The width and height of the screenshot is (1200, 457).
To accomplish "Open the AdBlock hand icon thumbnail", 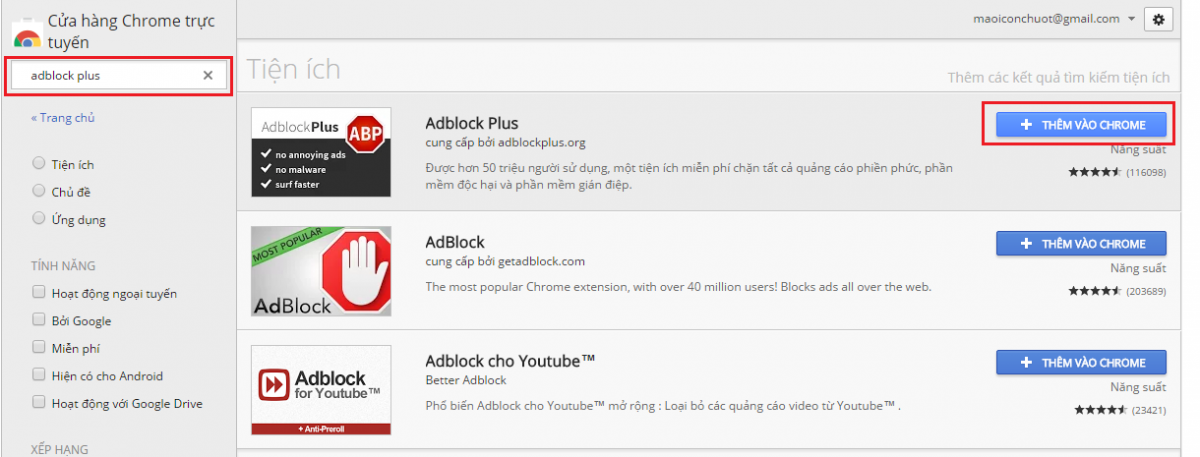I will point(320,272).
